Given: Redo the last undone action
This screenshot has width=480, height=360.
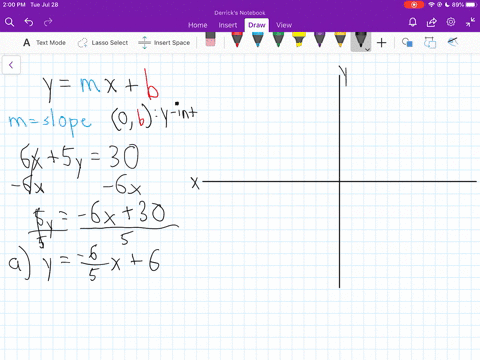Looking at the screenshot, I should 48,22.
